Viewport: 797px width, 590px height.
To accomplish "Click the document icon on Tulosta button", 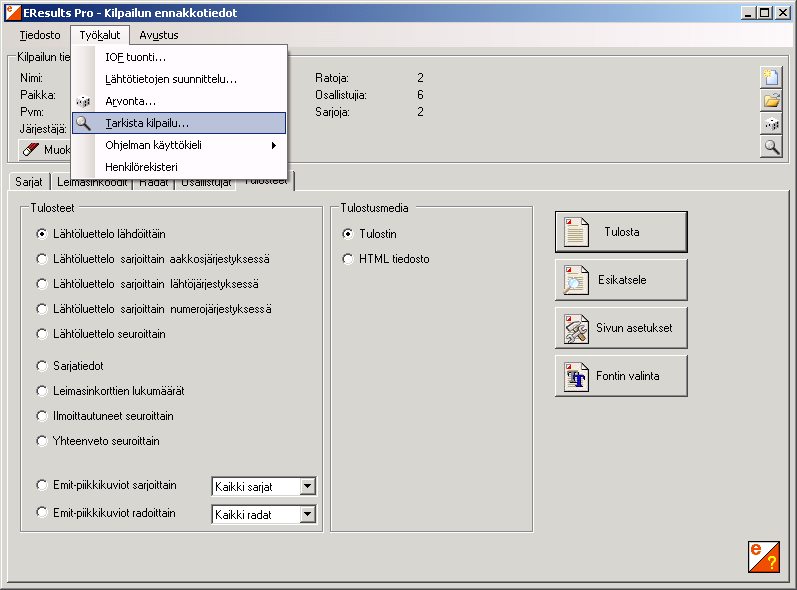I will coord(576,232).
